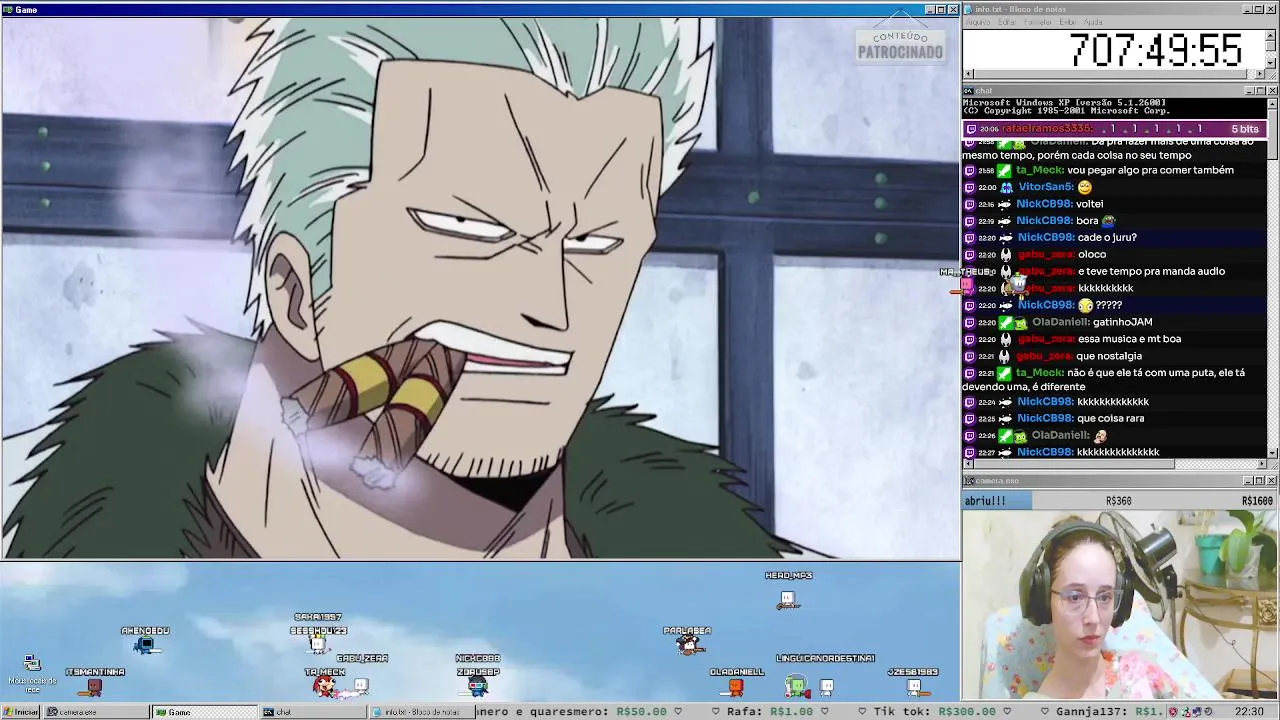
Task: Click the ZORUSBP avatar with 3D glasses
Action: point(478,686)
